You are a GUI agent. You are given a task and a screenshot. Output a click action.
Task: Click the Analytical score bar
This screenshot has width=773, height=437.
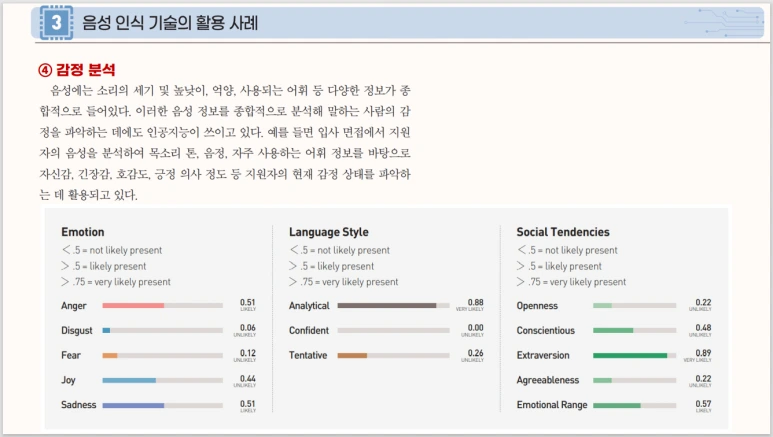tap(393, 306)
